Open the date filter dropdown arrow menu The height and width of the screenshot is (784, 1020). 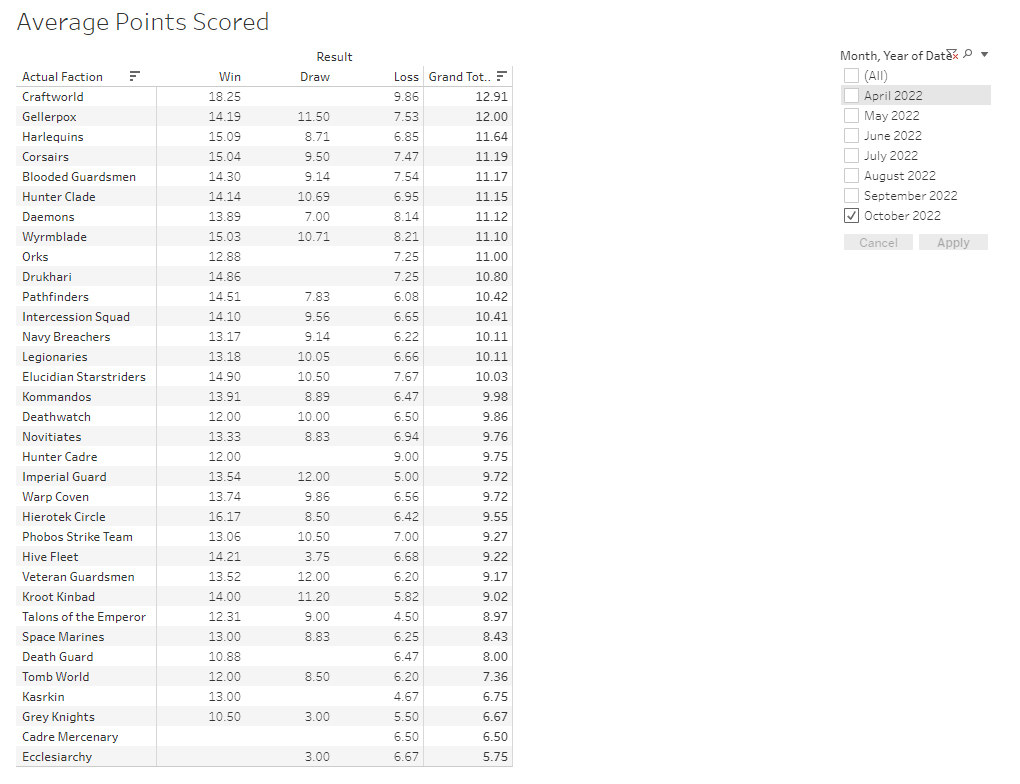(985, 55)
